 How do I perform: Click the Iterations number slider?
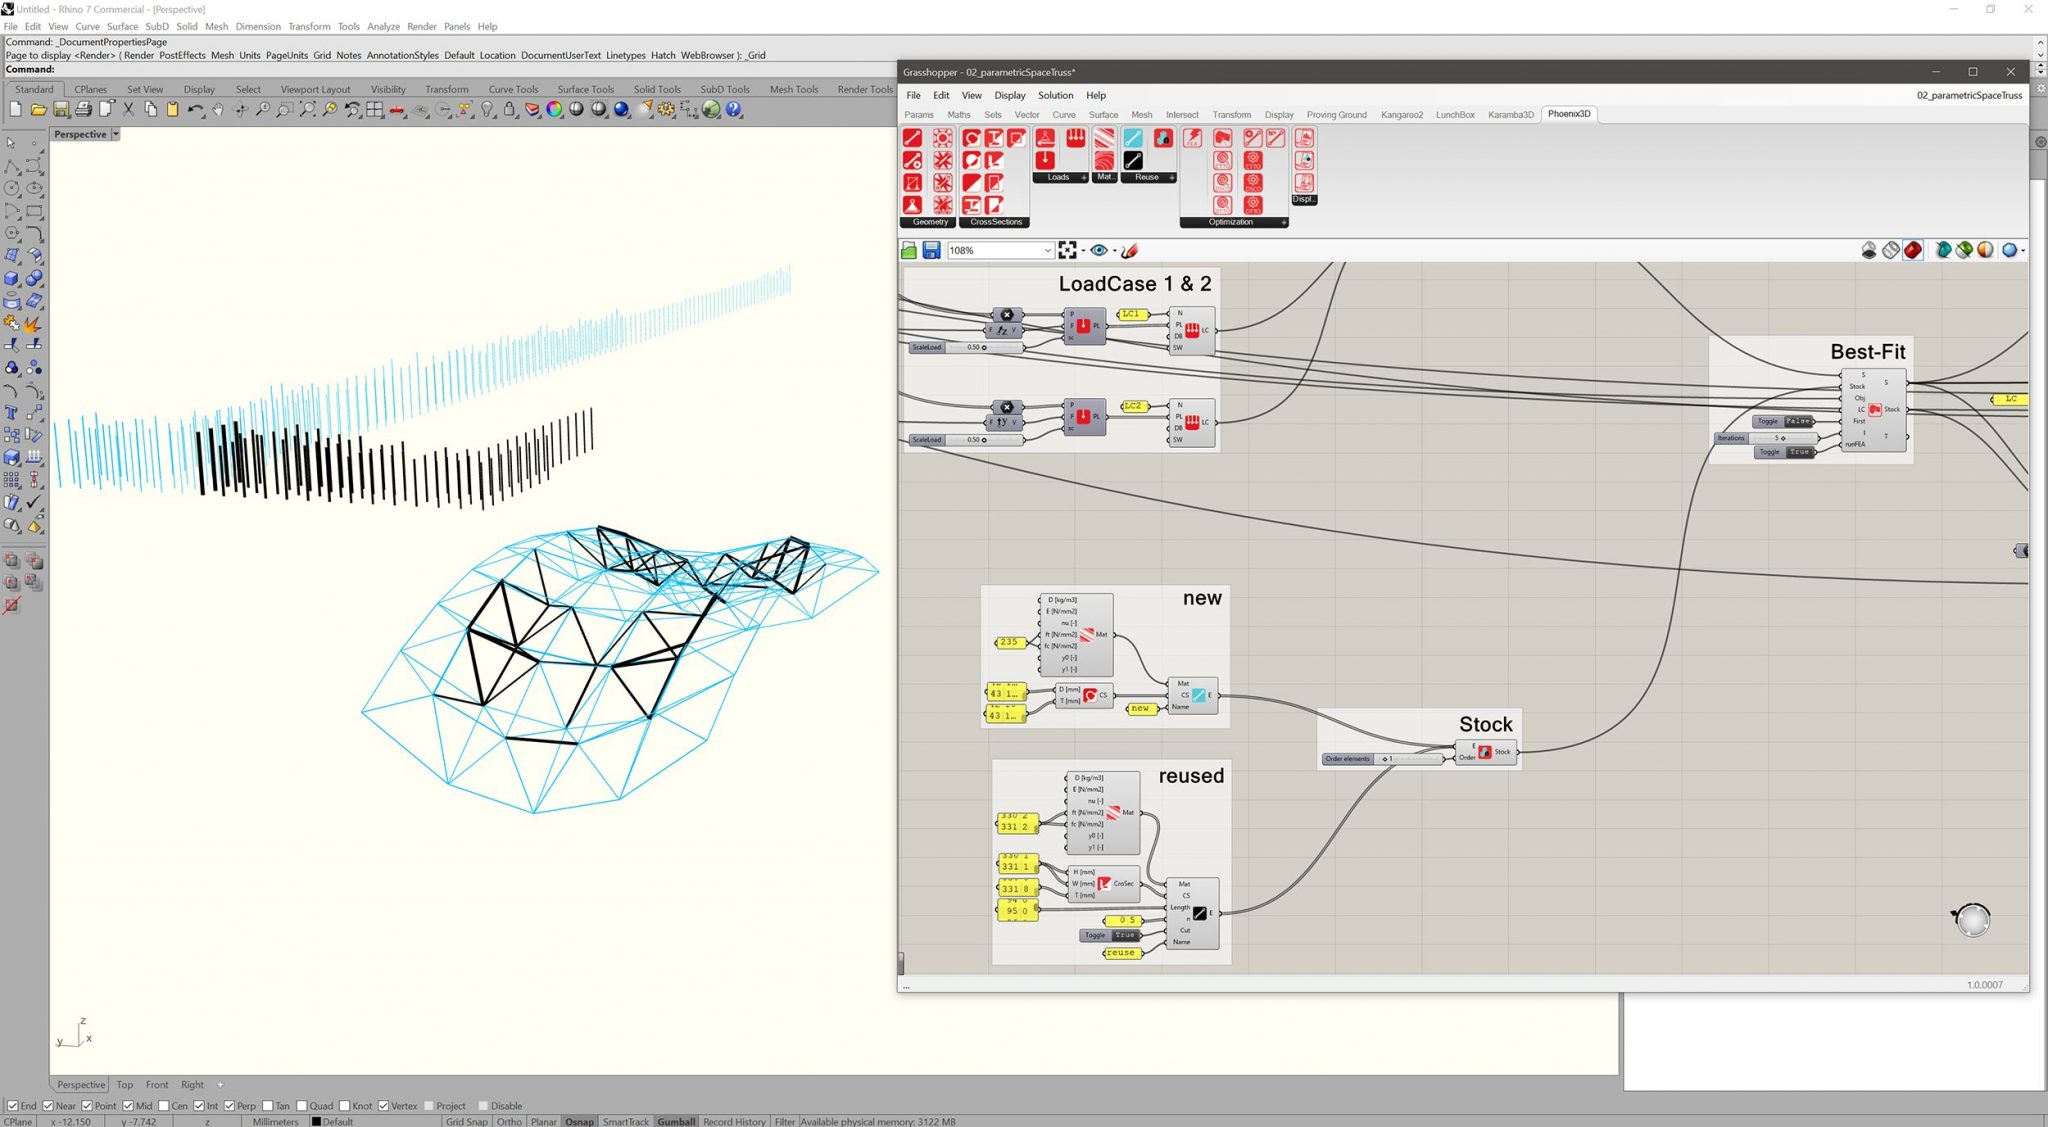point(1779,438)
